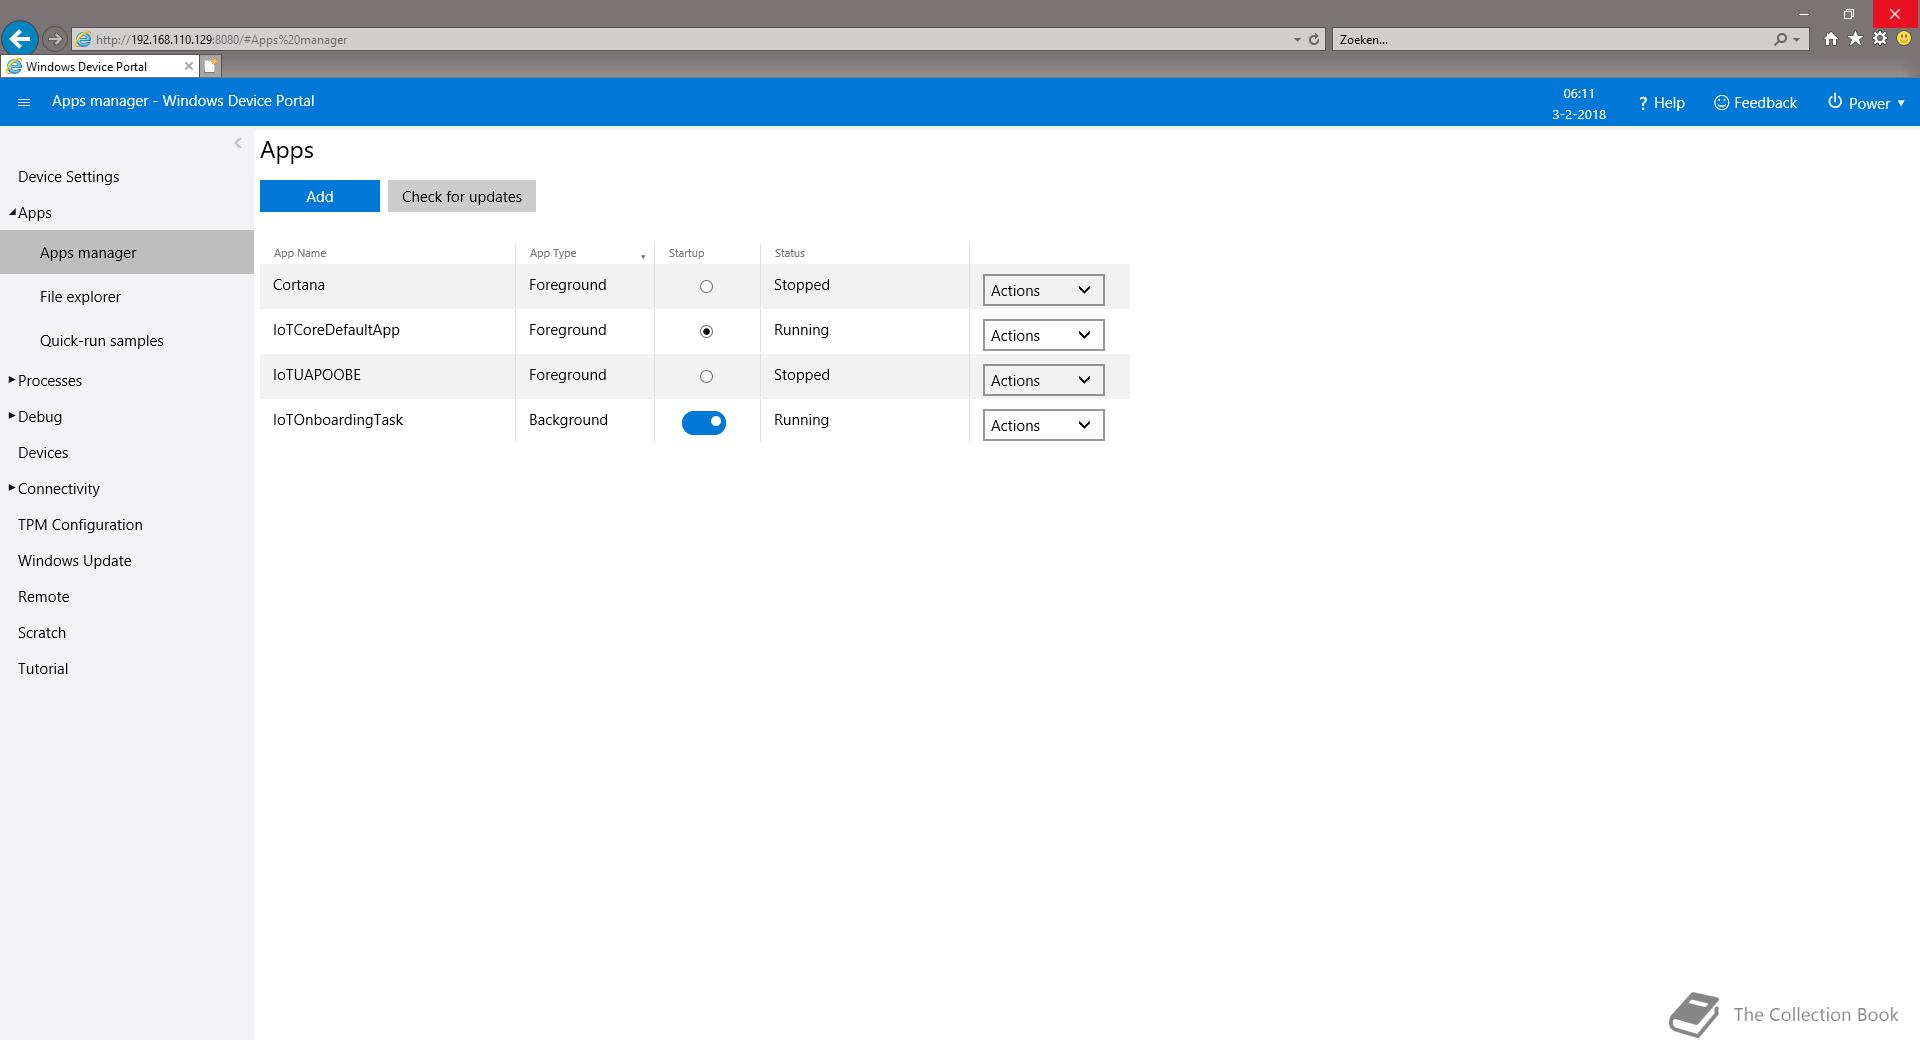Open Actions dropdown for Cortana

pyautogui.click(x=1043, y=290)
